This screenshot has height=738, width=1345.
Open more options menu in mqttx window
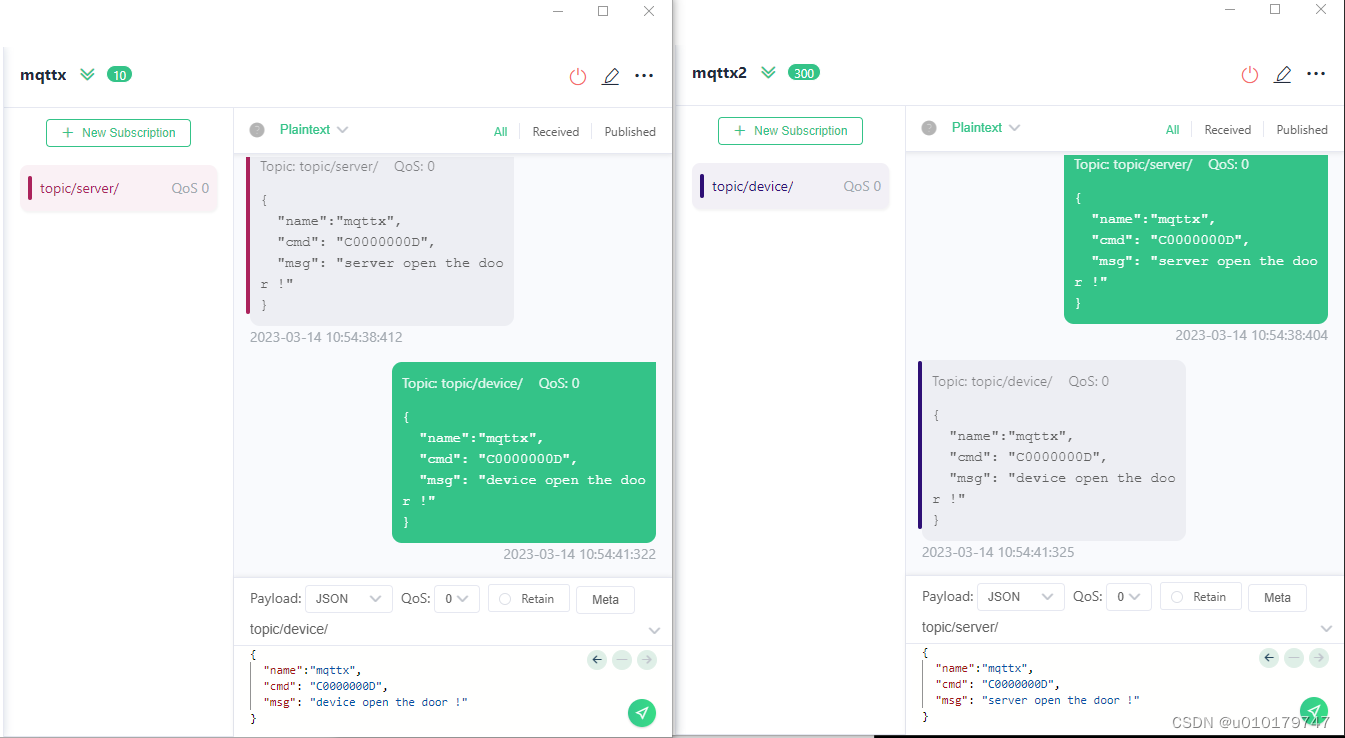(644, 76)
